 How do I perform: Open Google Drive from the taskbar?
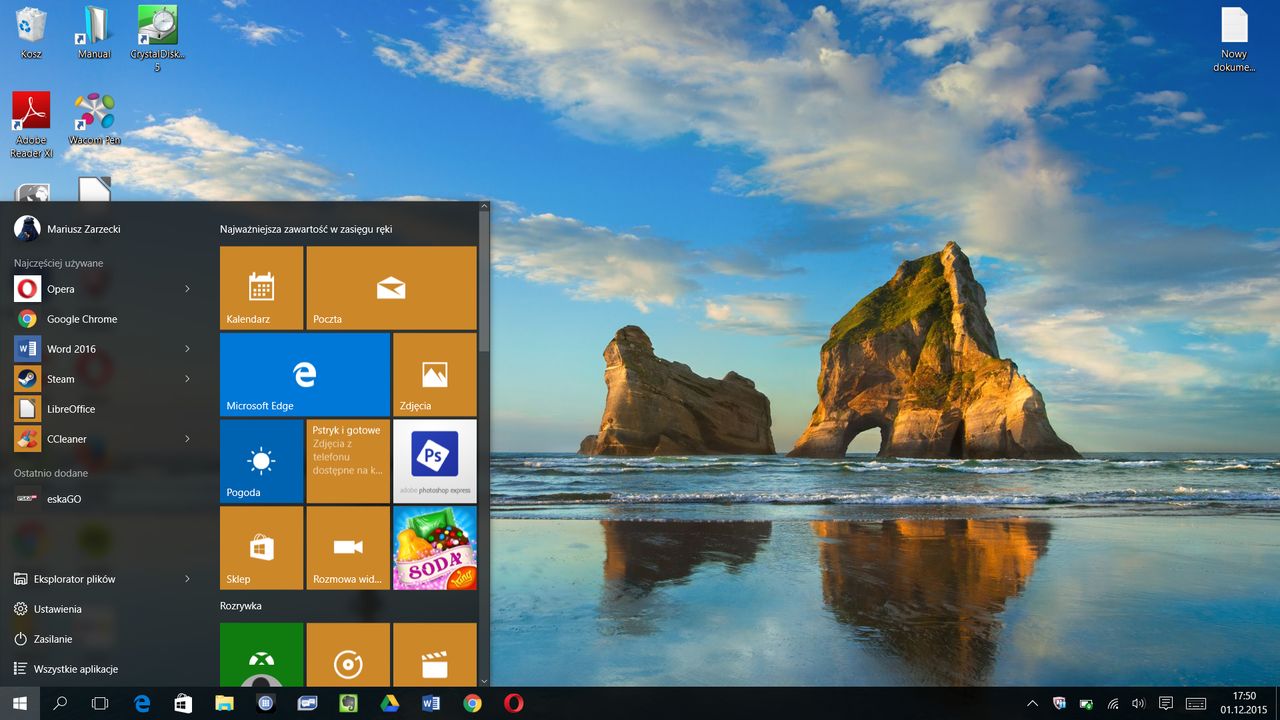(389, 703)
